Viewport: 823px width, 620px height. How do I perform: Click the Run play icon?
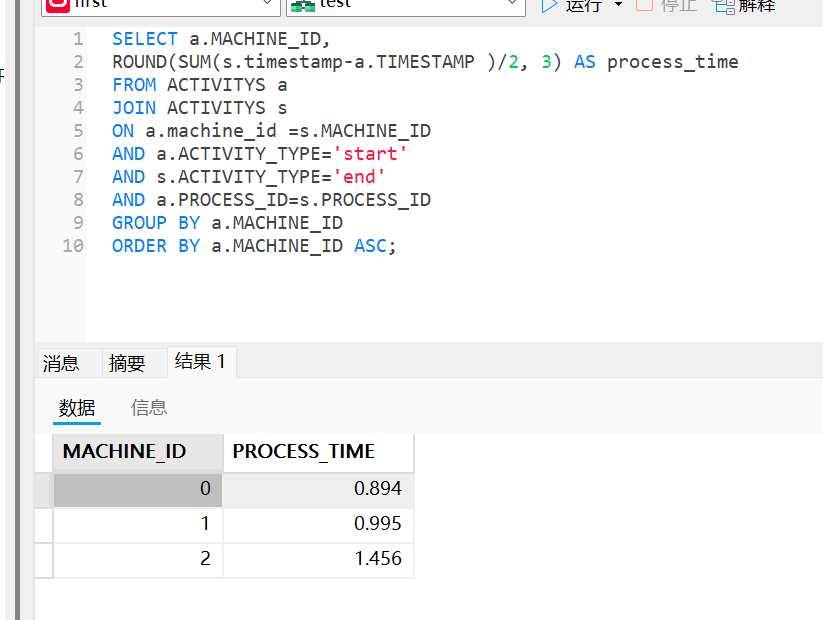(x=549, y=6)
